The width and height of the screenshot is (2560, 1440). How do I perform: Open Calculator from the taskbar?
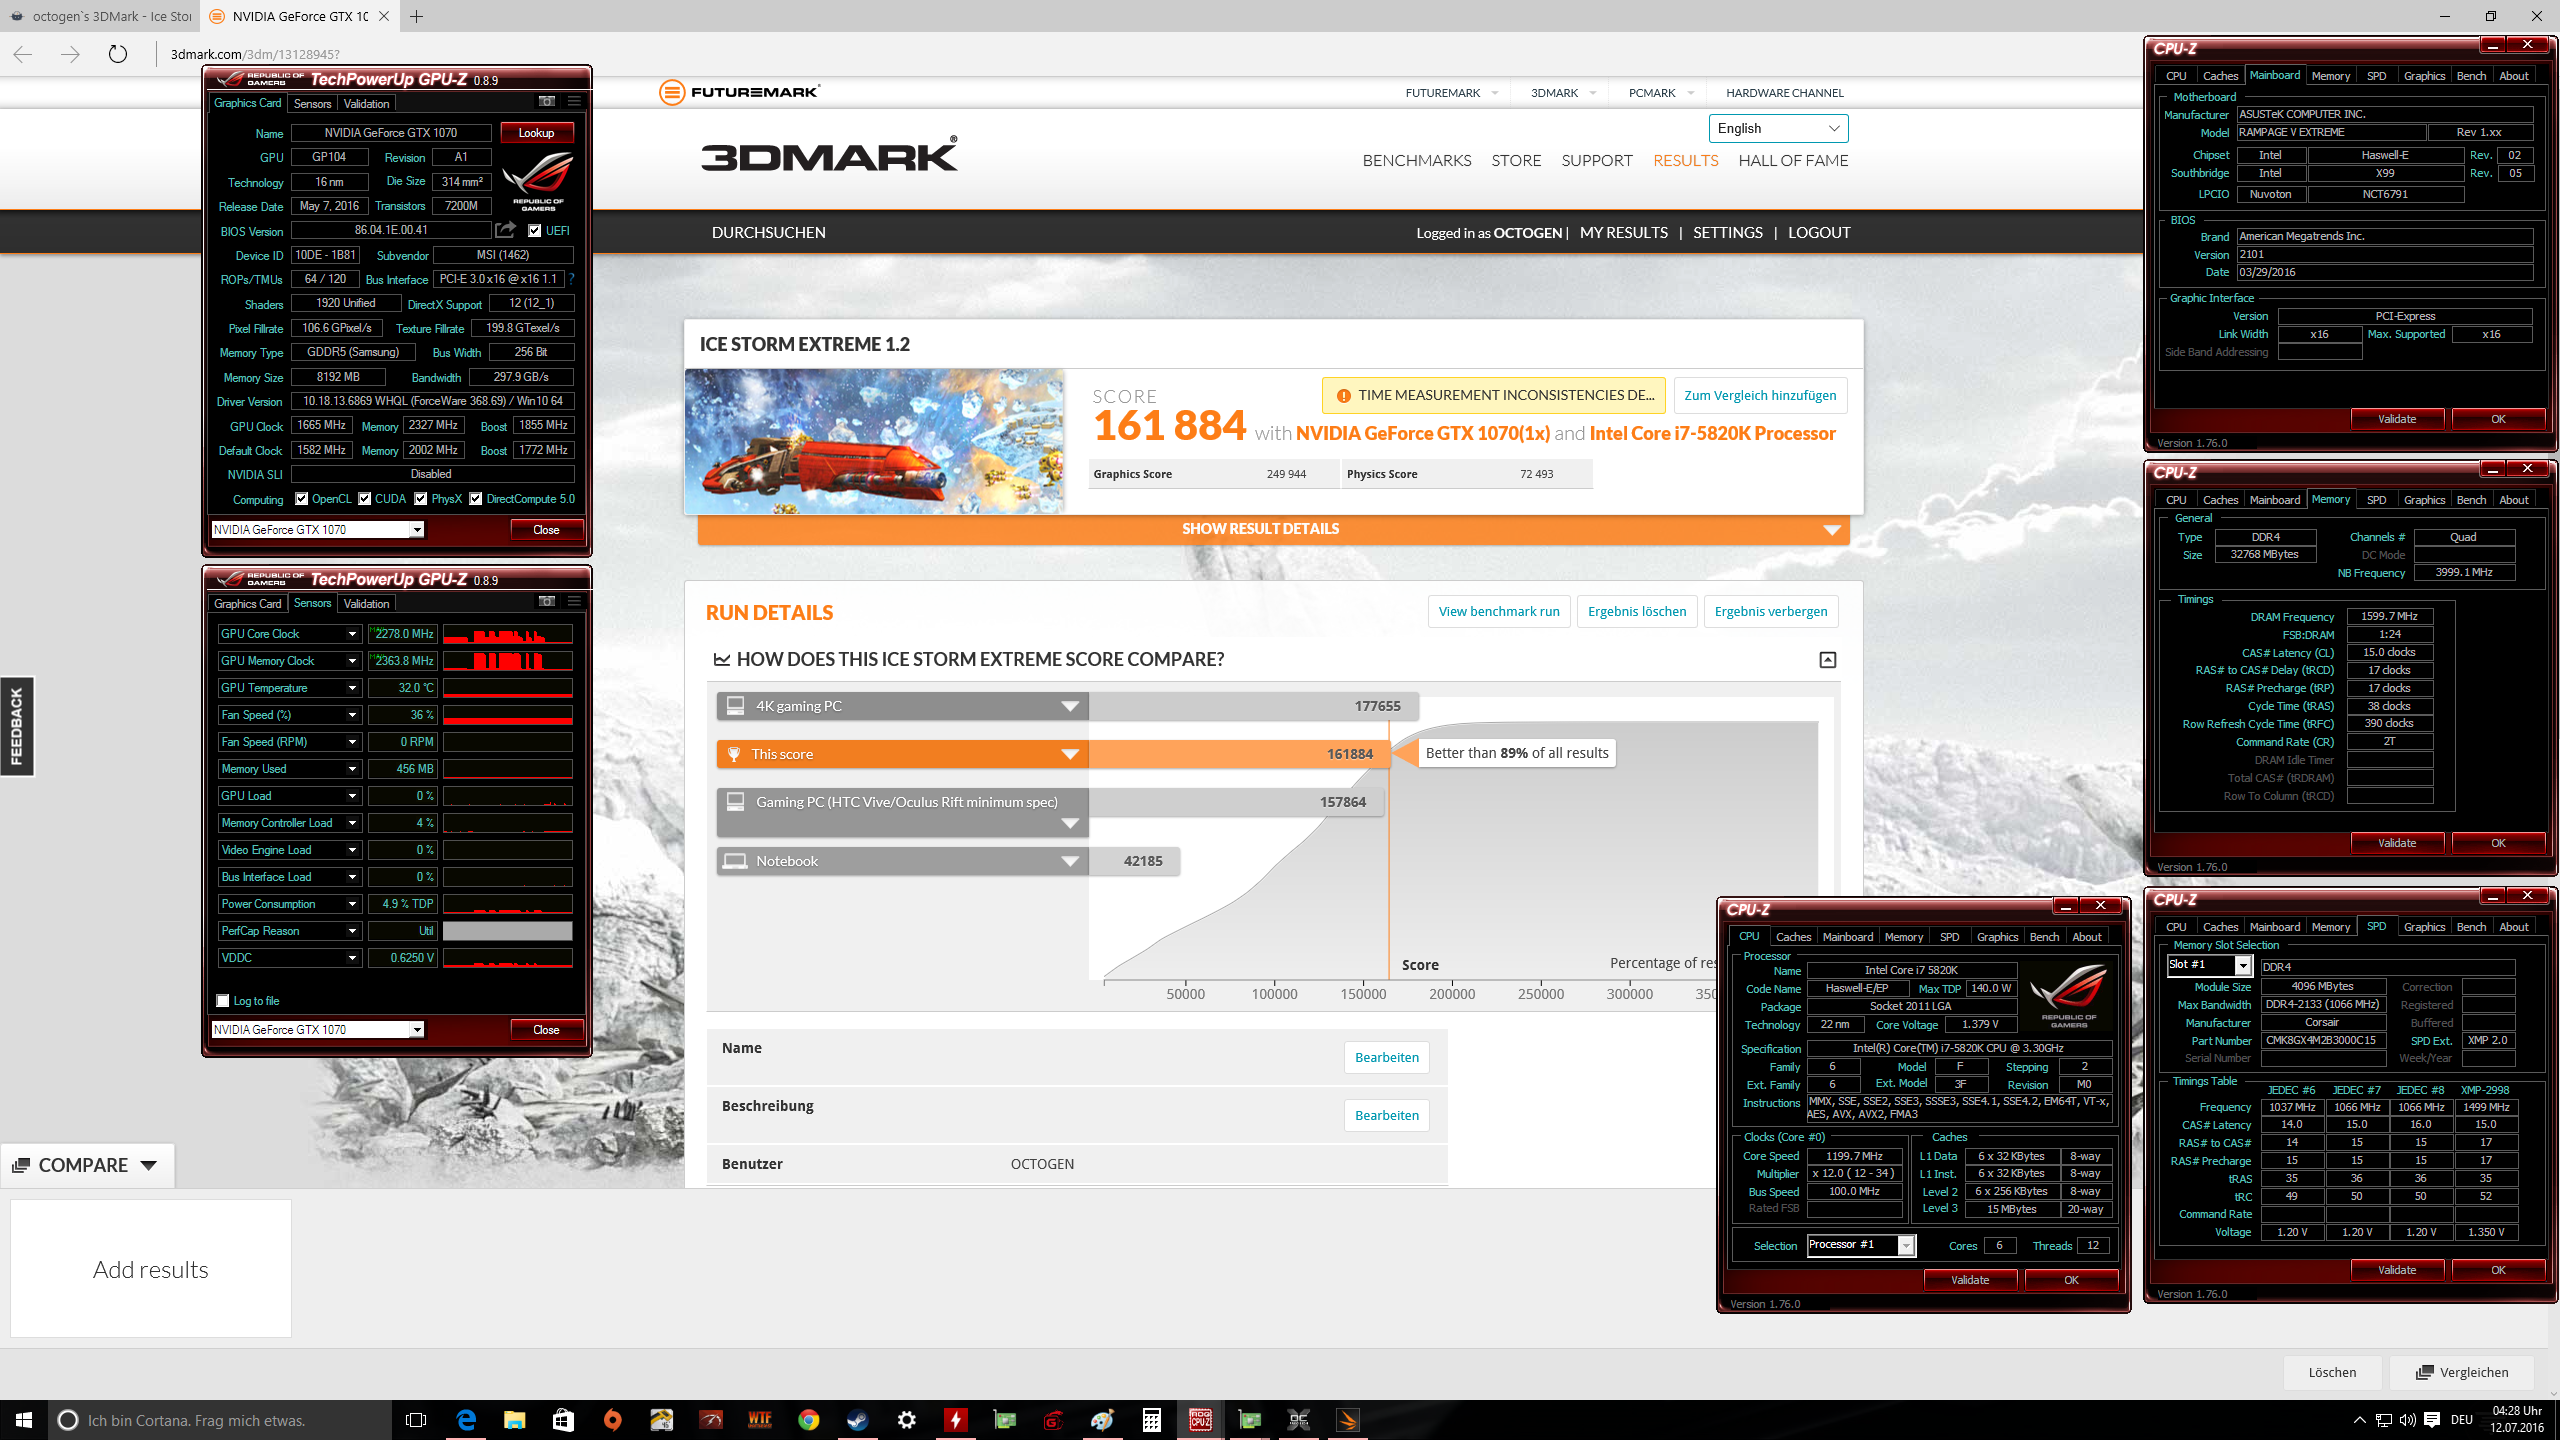1152,1420
